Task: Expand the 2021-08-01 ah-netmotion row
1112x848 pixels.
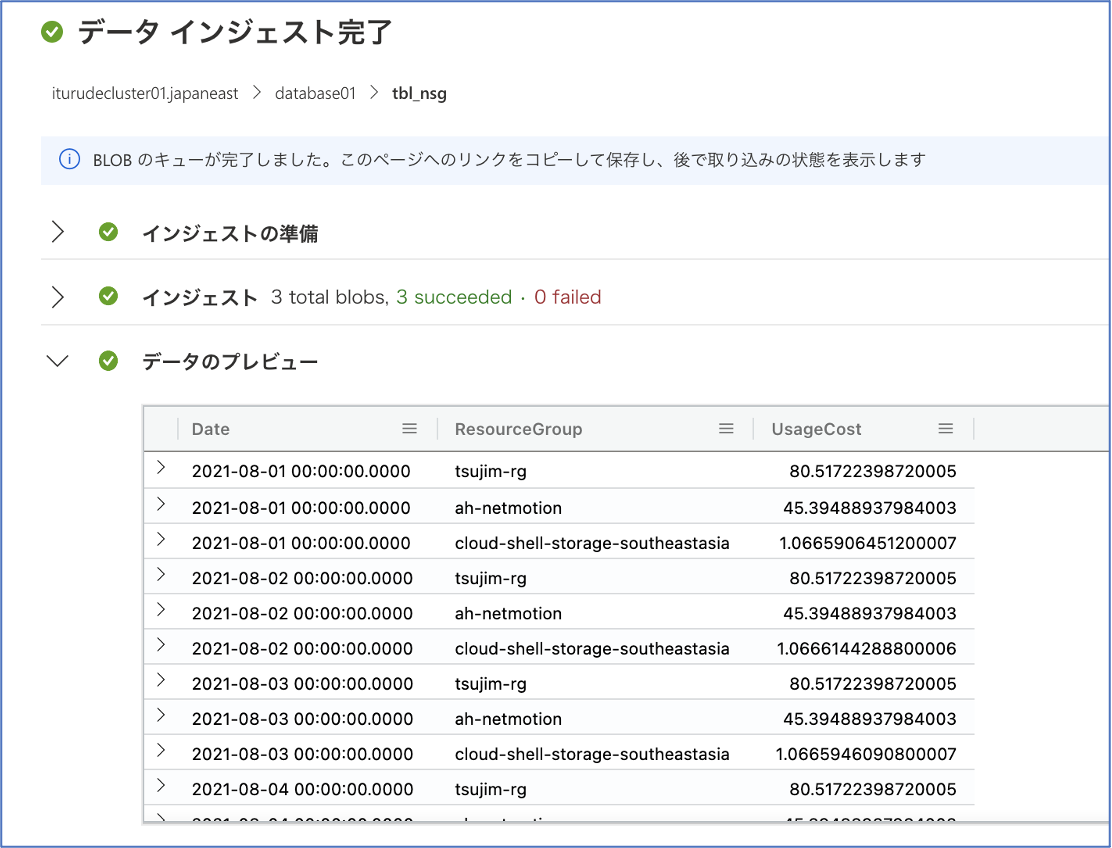Action: tap(162, 504)
